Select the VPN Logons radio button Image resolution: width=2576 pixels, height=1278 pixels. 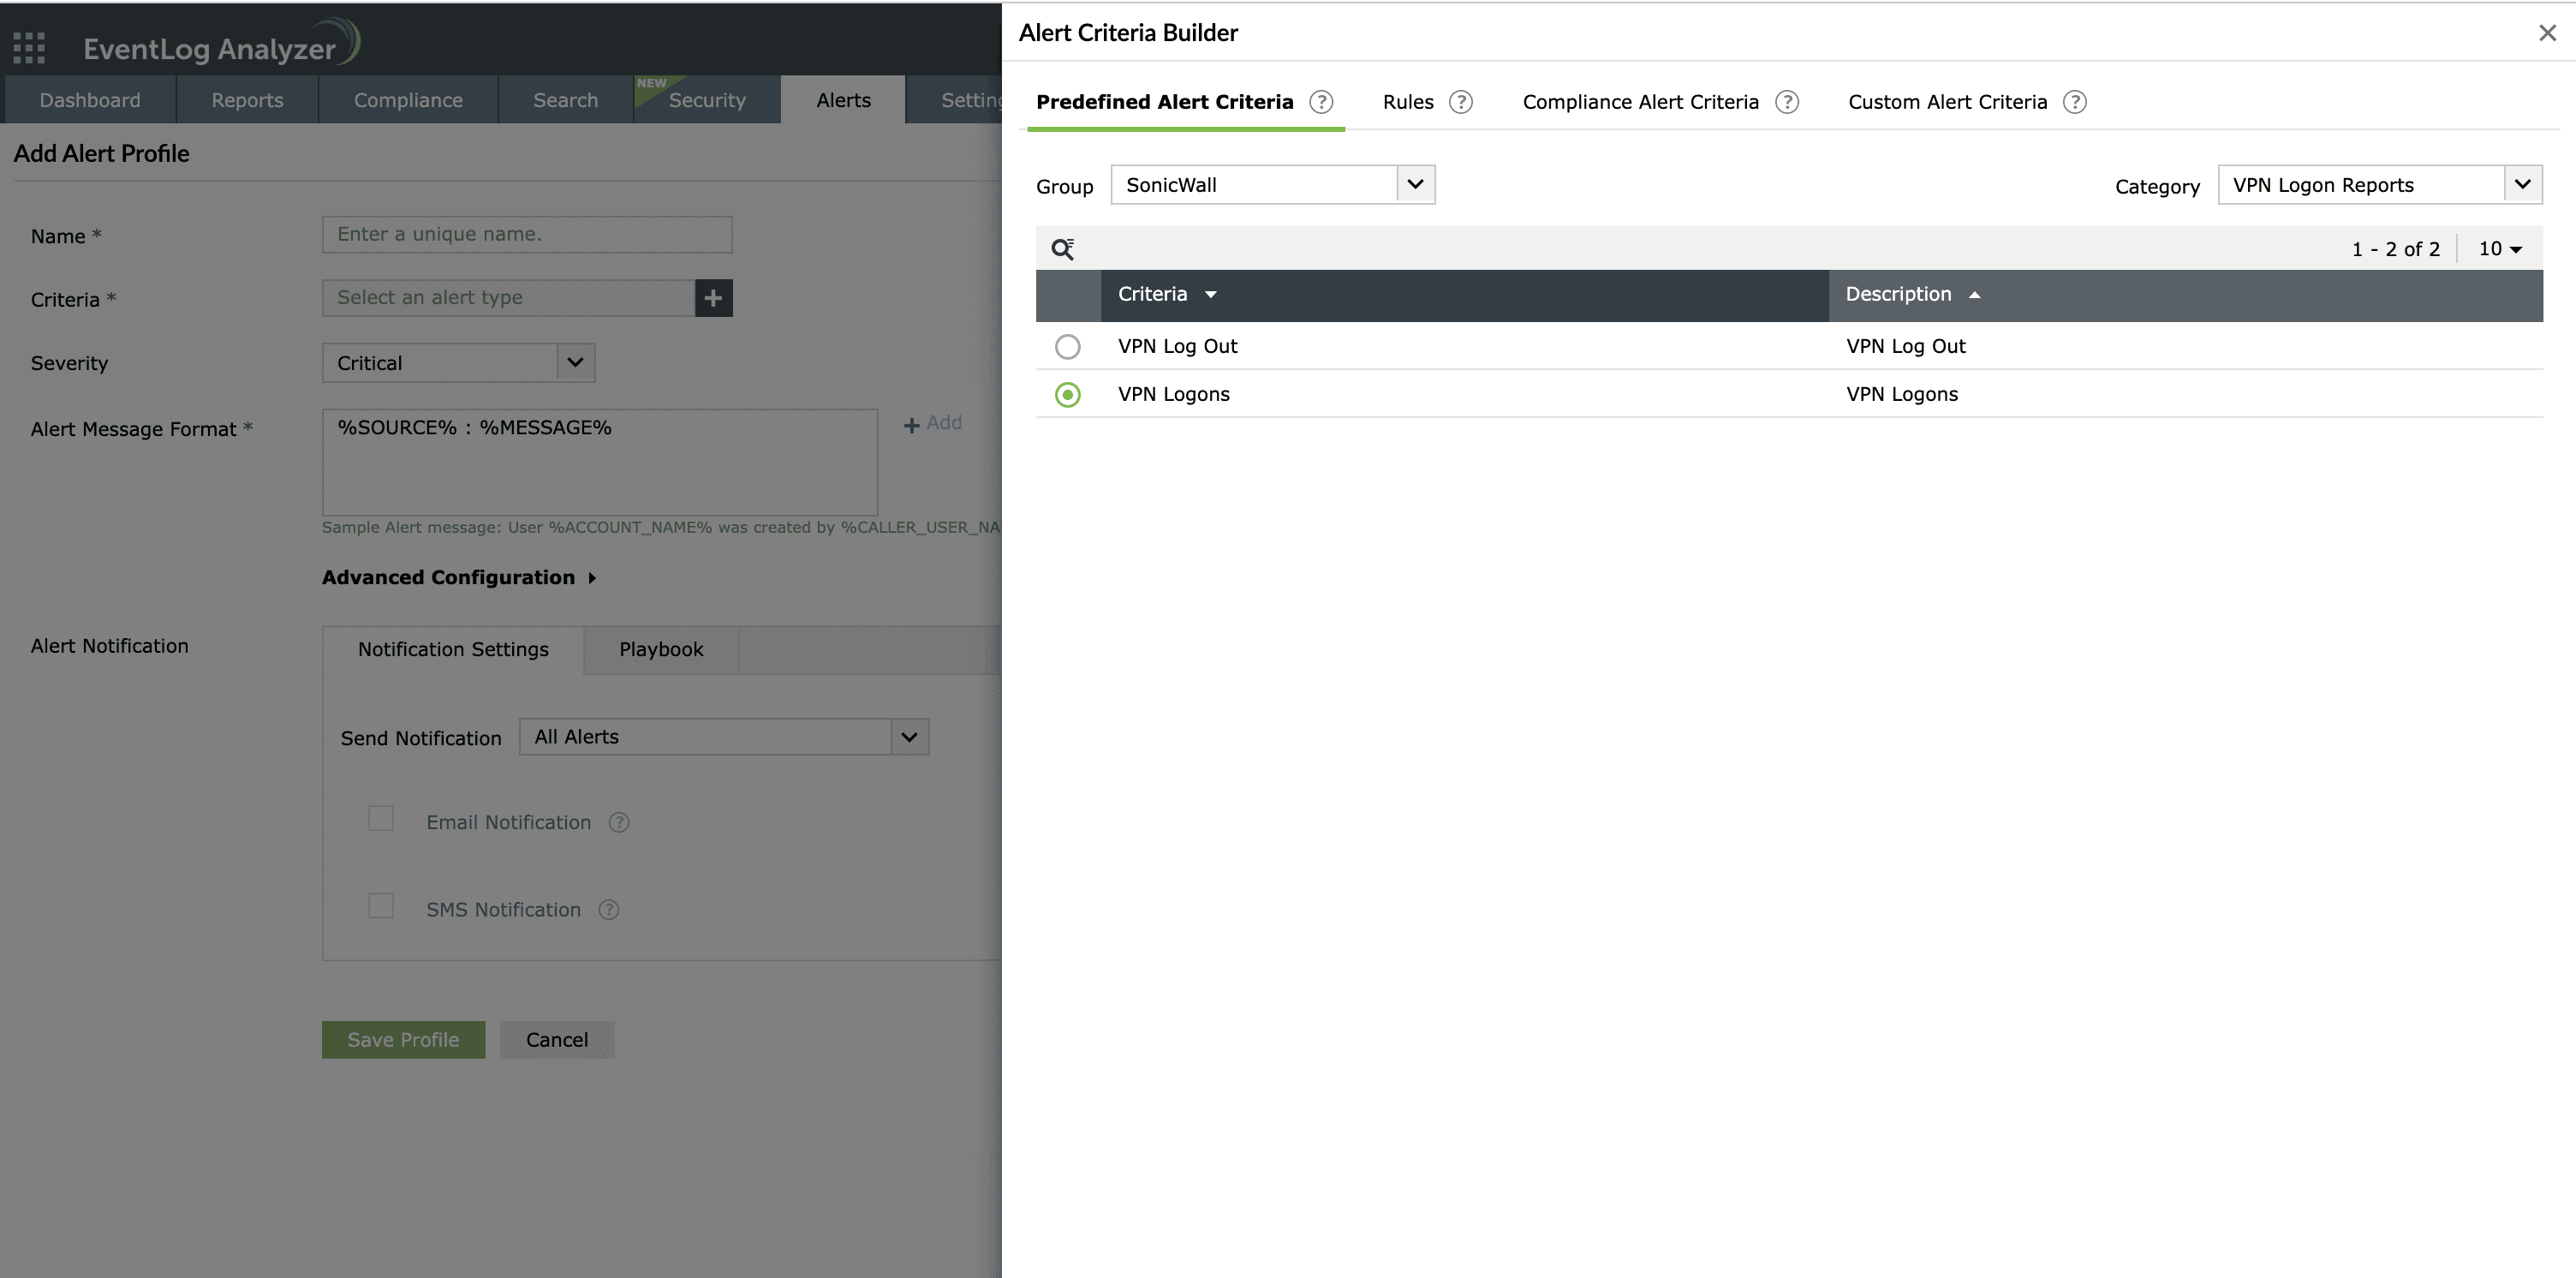tap(1068, 395)
